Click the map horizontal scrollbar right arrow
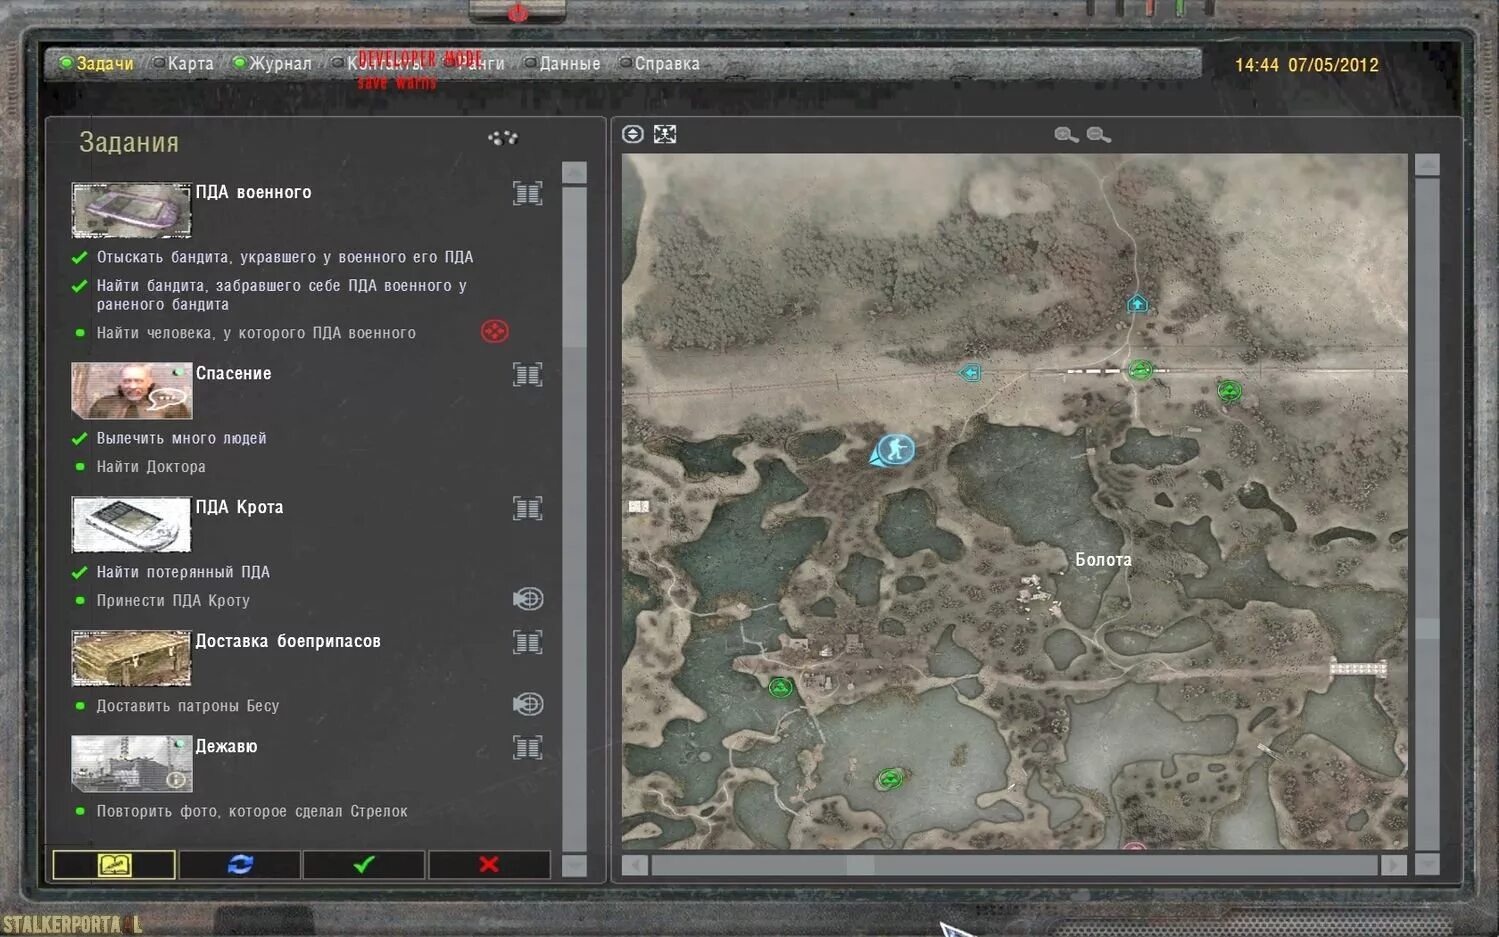1499x937 pixels. click(x=1394, y=865)
